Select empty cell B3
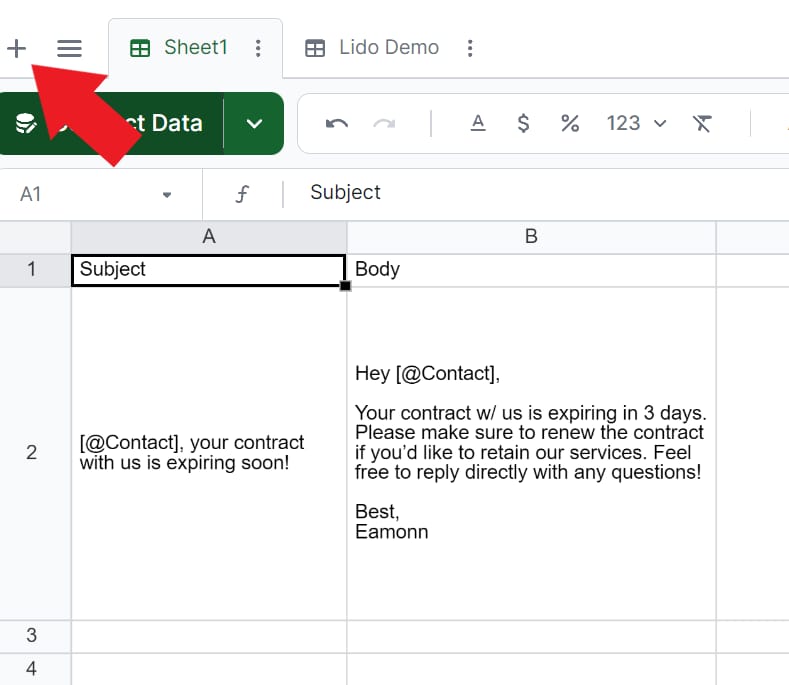 tap(531, 636)
